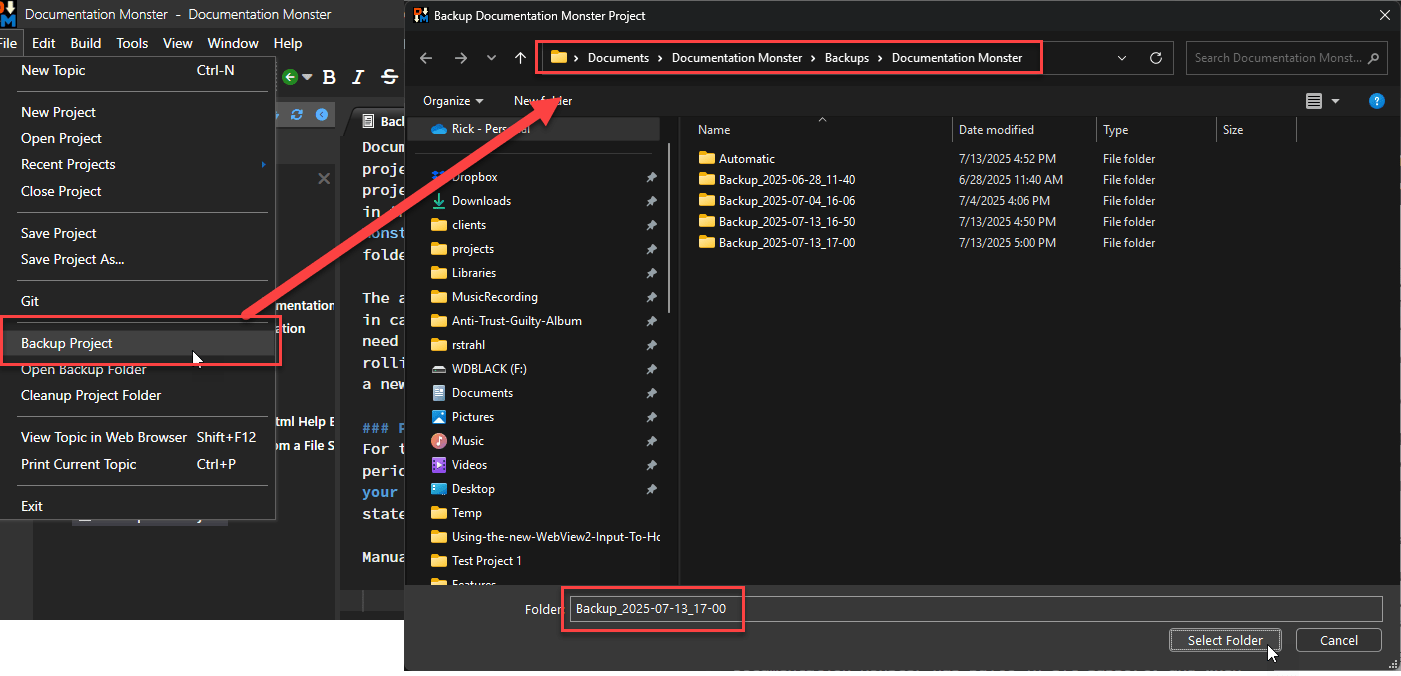The height and width of the screenshot is (676, 1401).
Task: Click the blue circular collapse-left icon
Action: tap(322, 115)
